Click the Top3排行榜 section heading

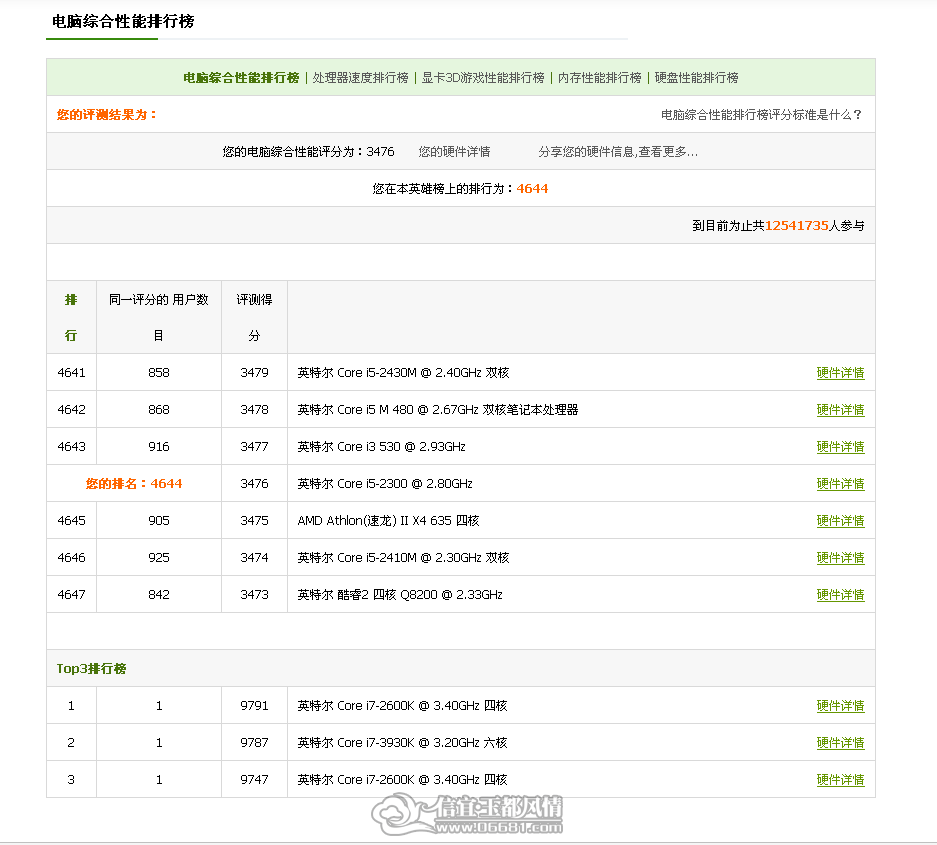91,669
